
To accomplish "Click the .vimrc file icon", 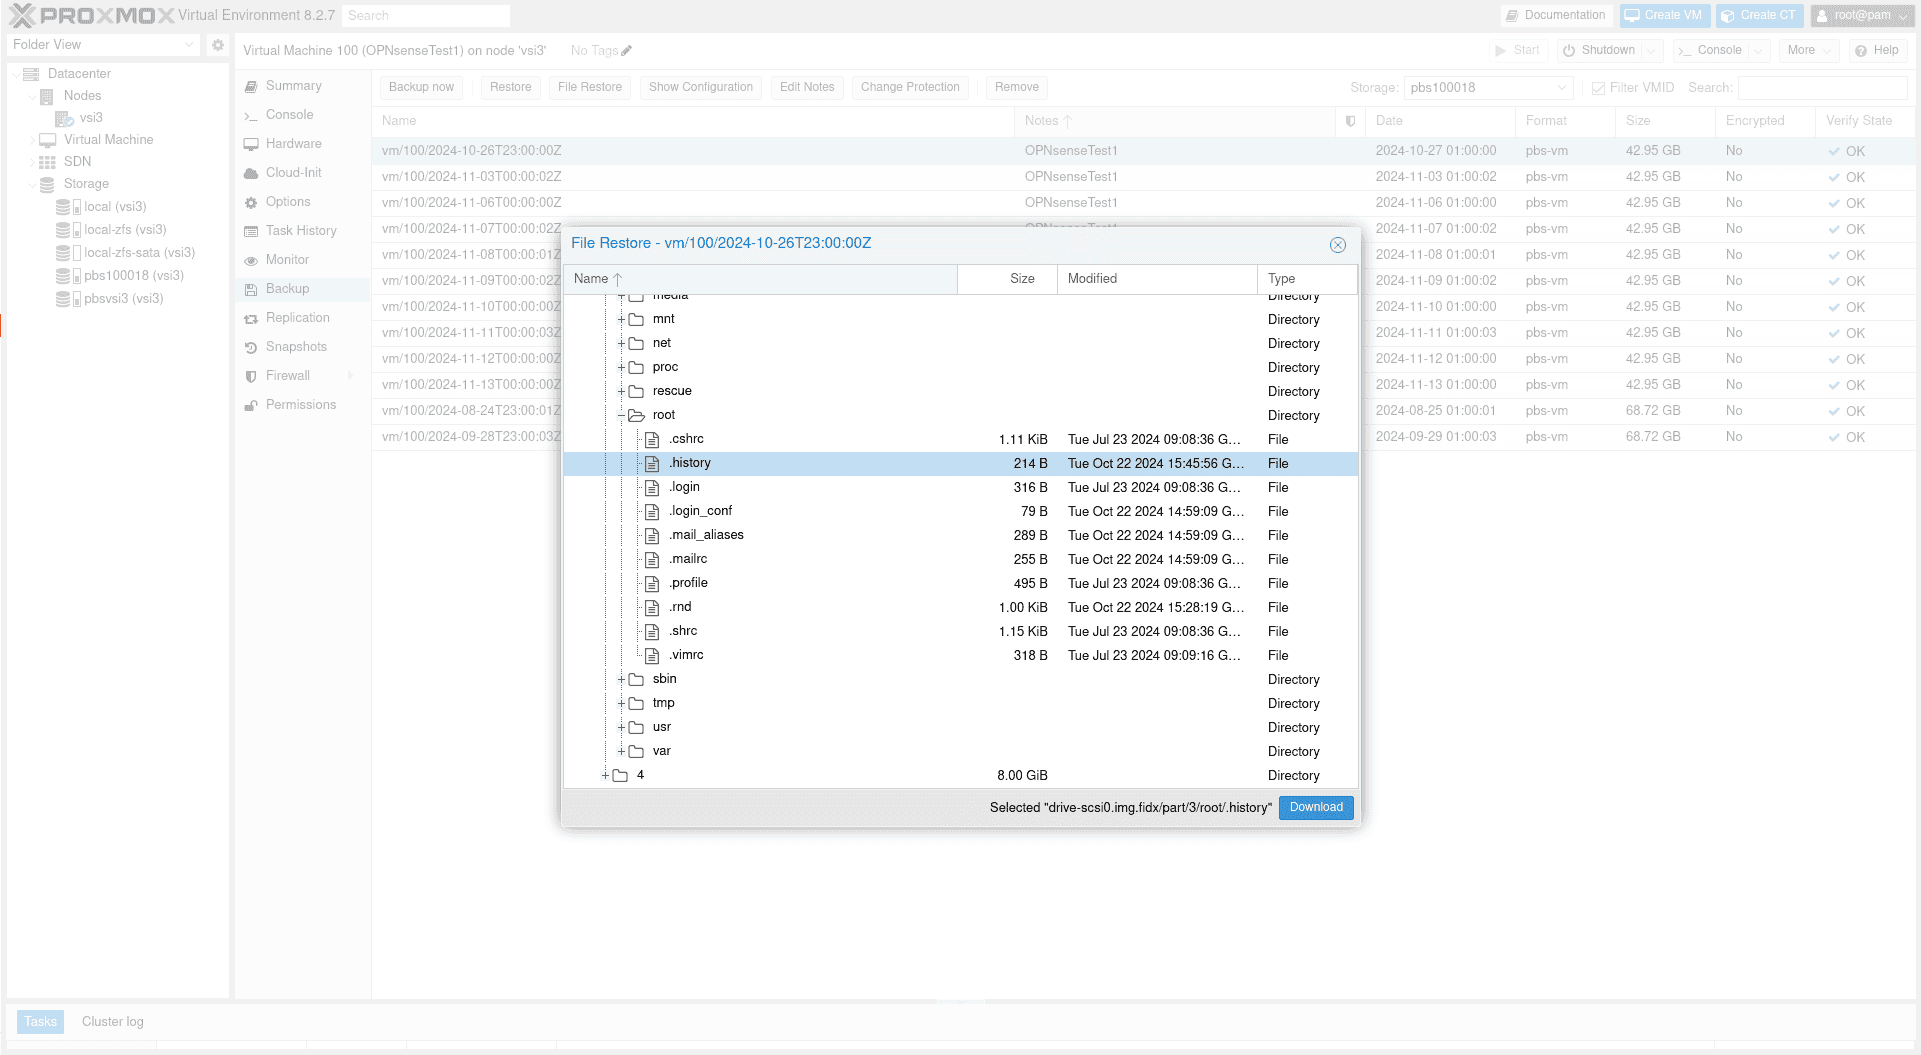I will 652,656.
